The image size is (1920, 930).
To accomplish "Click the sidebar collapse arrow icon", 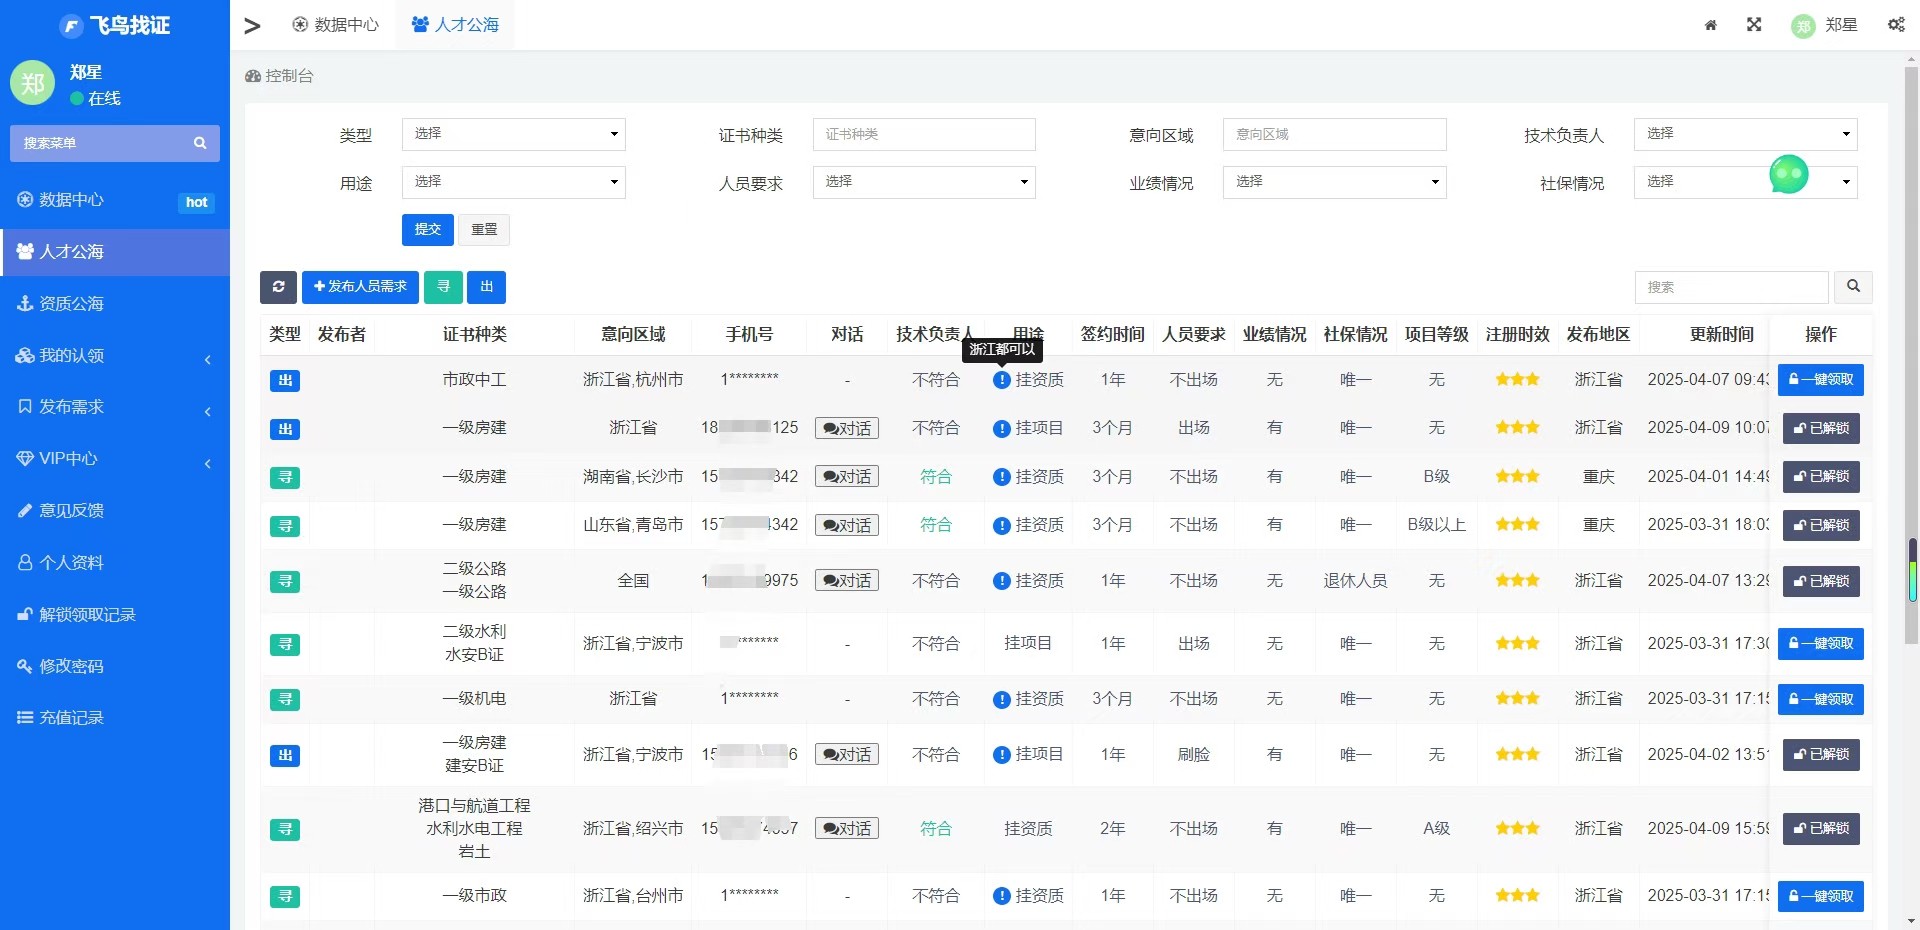I will tap(252, 25).
